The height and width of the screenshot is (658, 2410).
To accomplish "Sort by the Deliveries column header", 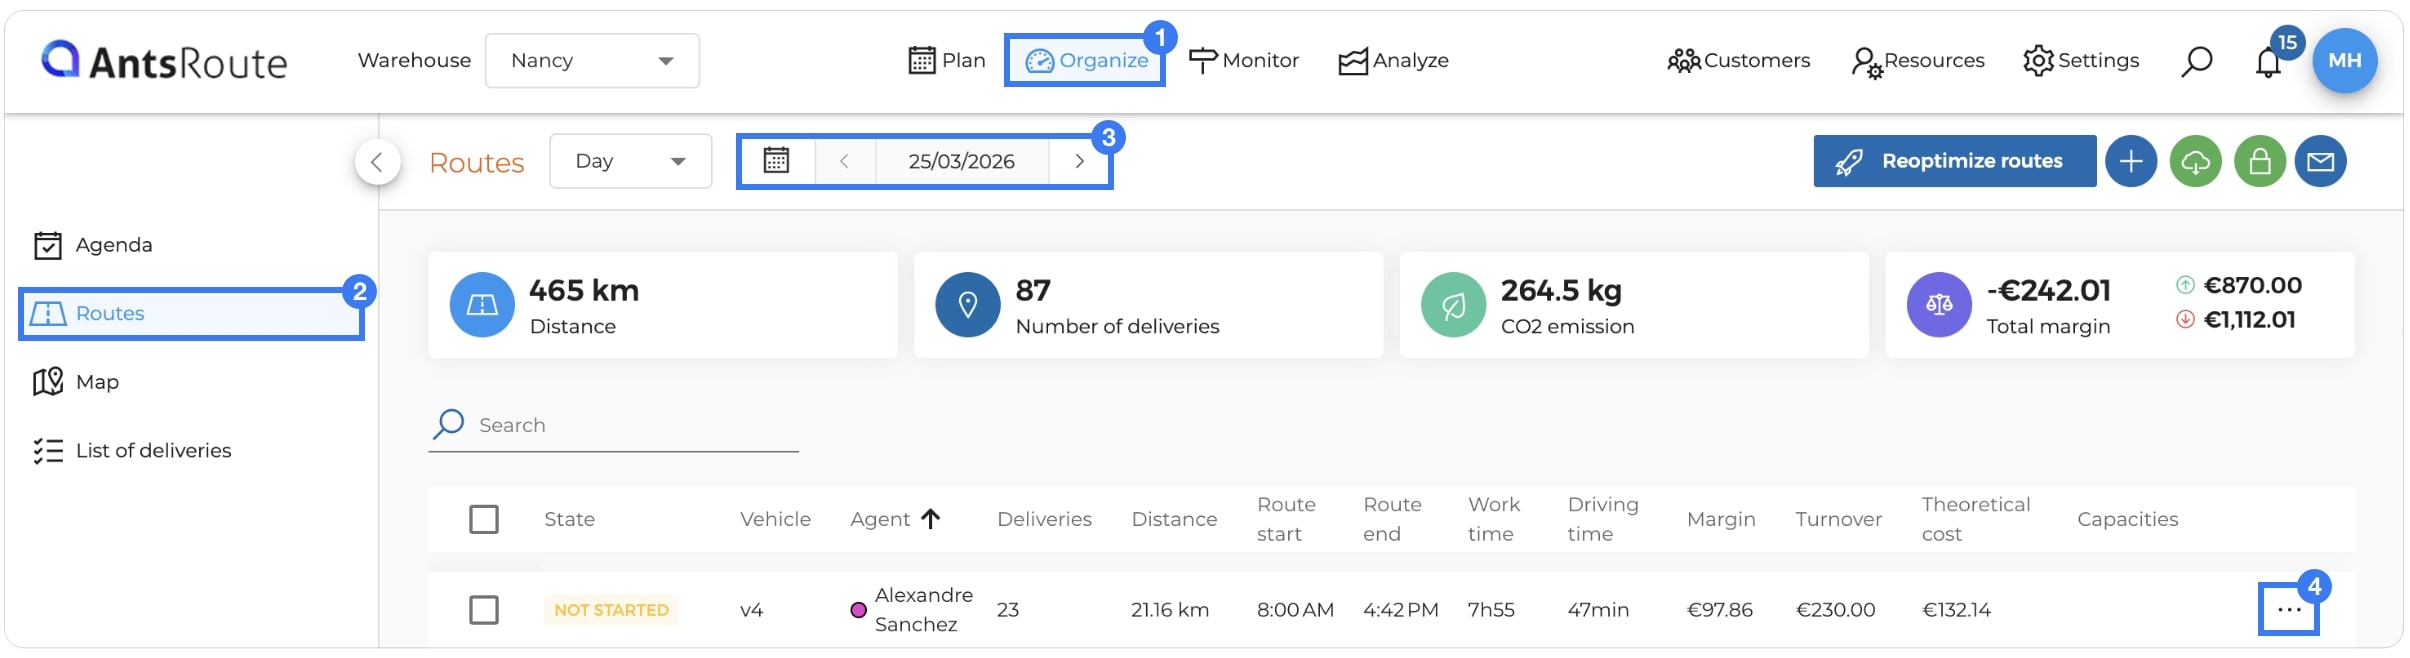I will [x=1044, y=519].
